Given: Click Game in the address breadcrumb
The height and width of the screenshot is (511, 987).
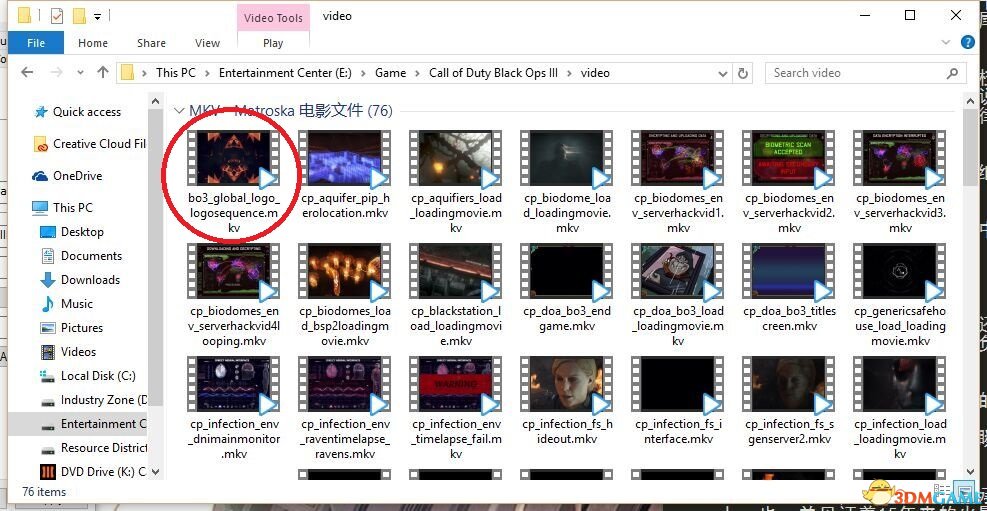Looking at the screenshot, I should coord(390,73).
